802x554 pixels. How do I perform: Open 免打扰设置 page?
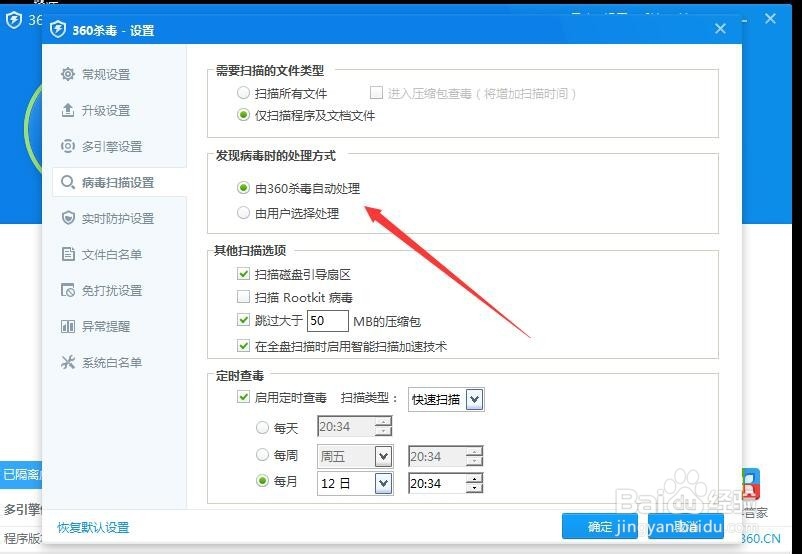(112, 291)
